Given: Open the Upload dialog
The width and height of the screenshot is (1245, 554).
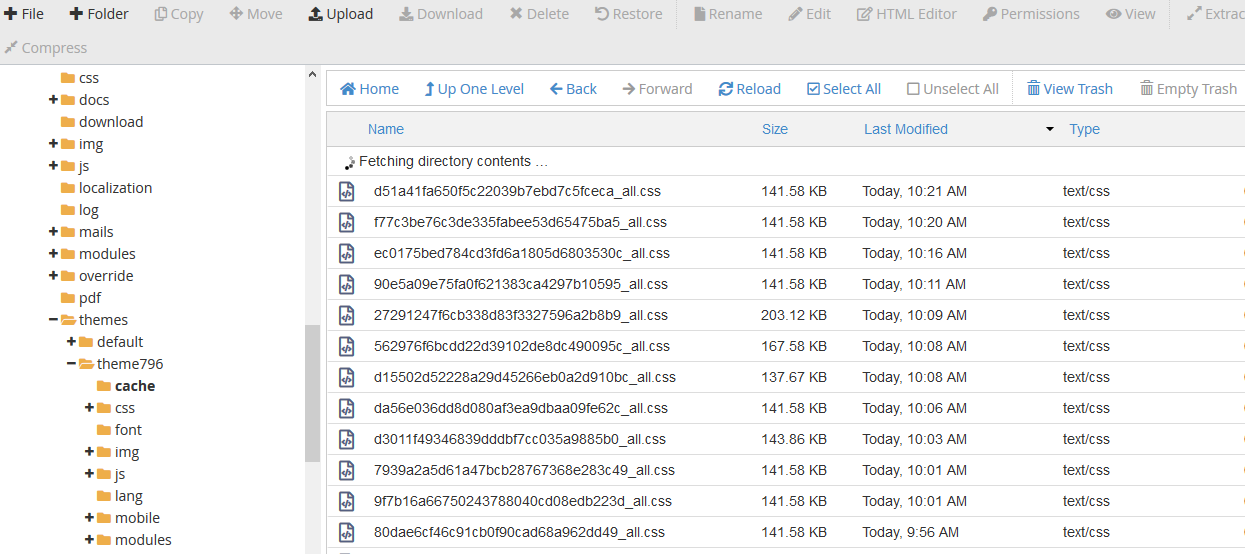Looking at the screenshot, I should (x=341, y=14).
